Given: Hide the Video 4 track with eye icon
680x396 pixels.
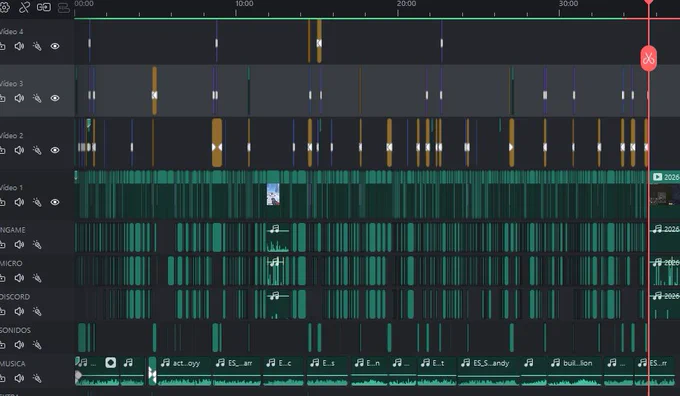Looking at the screenshot, I should 55,46.
